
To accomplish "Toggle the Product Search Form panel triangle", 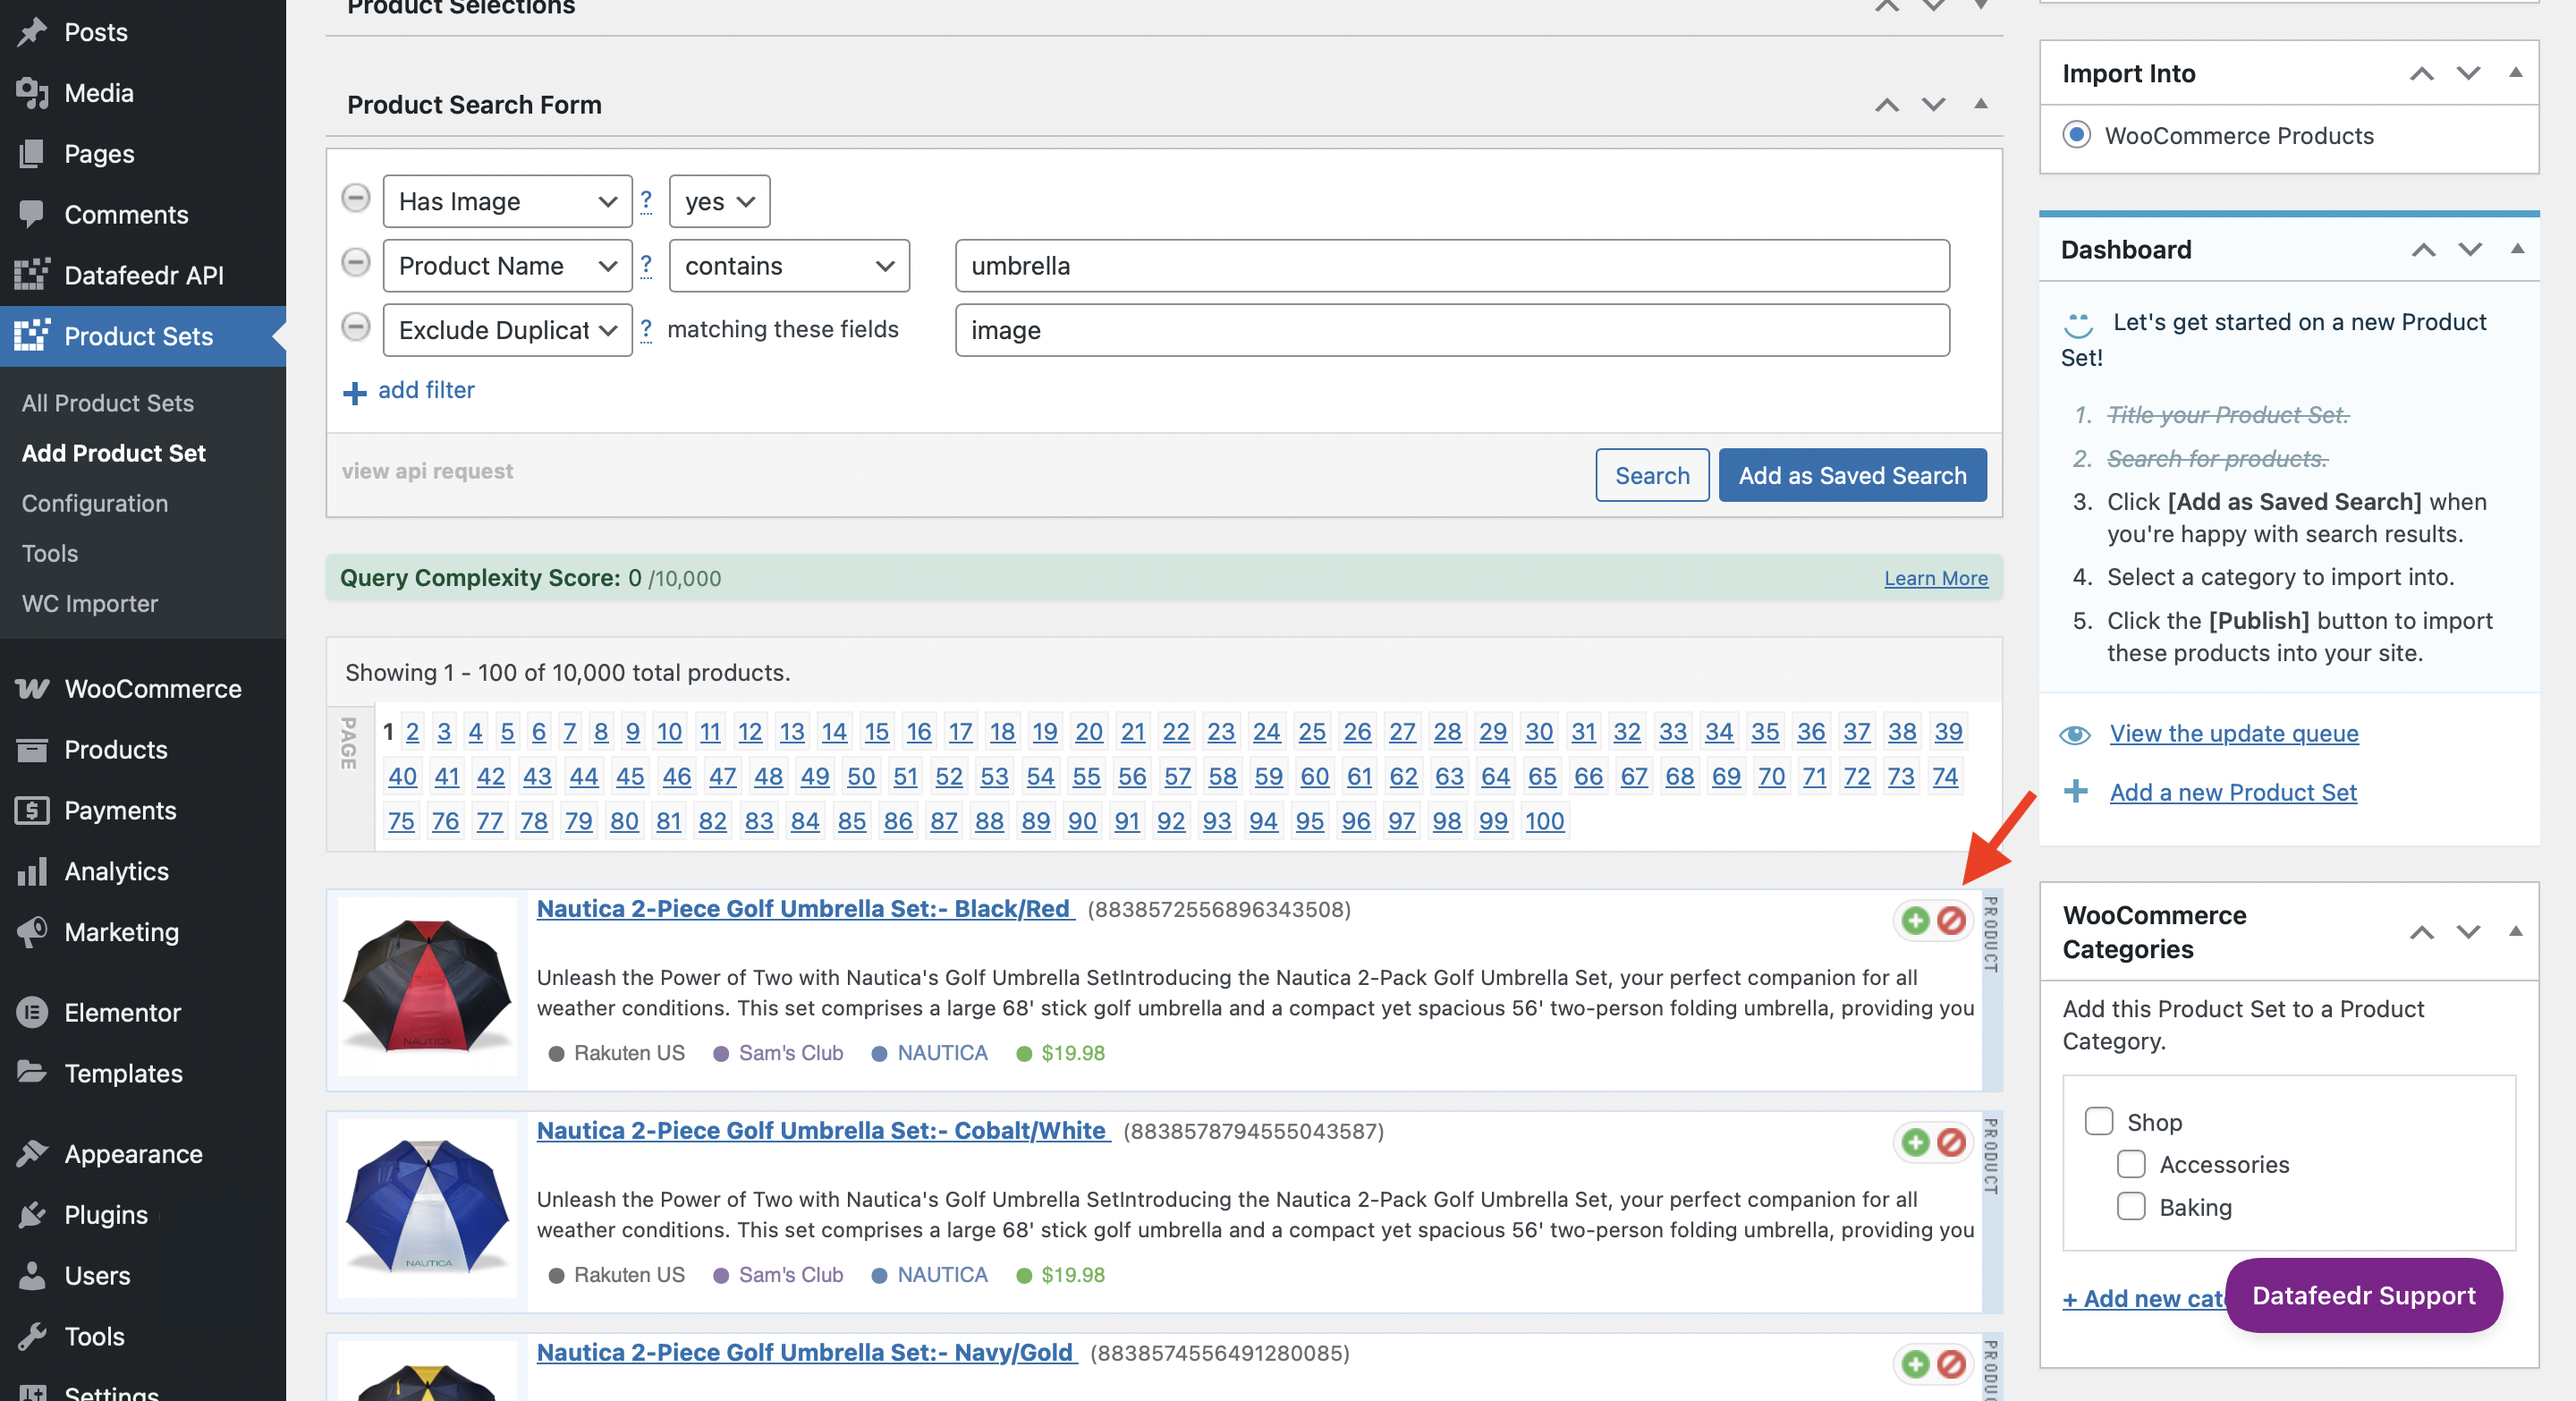I will 1980,104.
